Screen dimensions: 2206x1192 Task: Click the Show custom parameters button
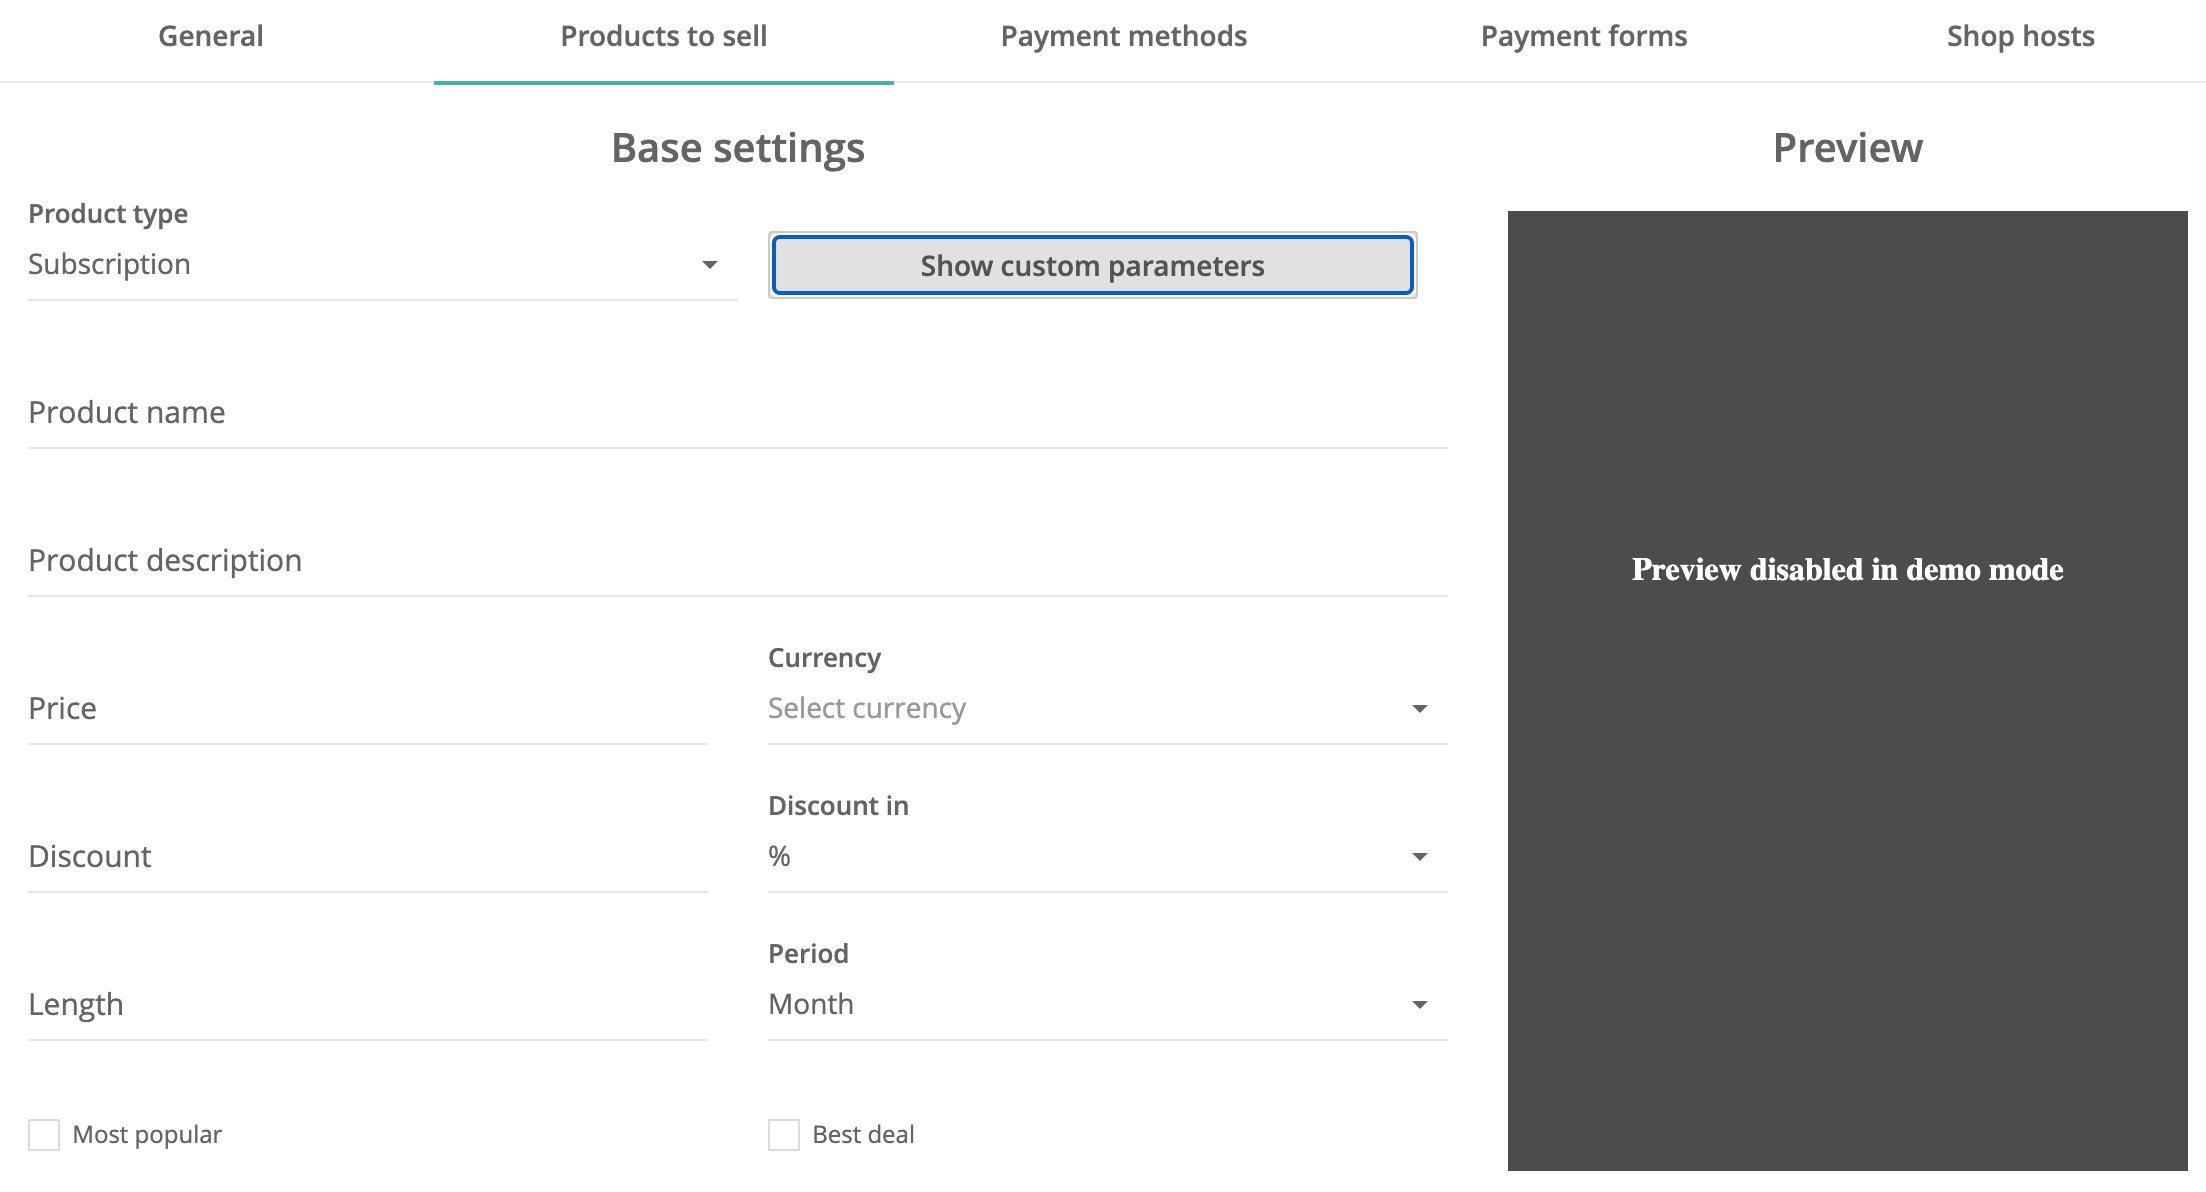(x=1093, y=266)
